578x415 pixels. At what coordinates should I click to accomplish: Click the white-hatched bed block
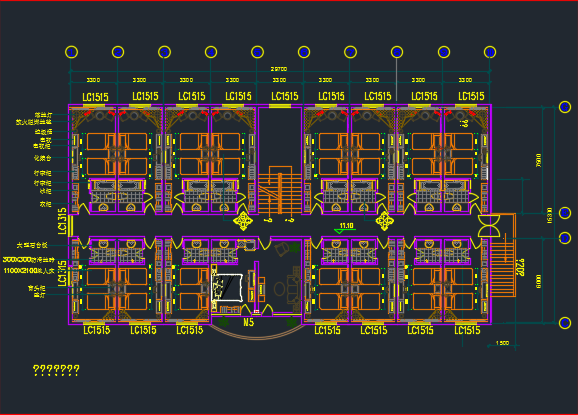click(x=227, y=287)
